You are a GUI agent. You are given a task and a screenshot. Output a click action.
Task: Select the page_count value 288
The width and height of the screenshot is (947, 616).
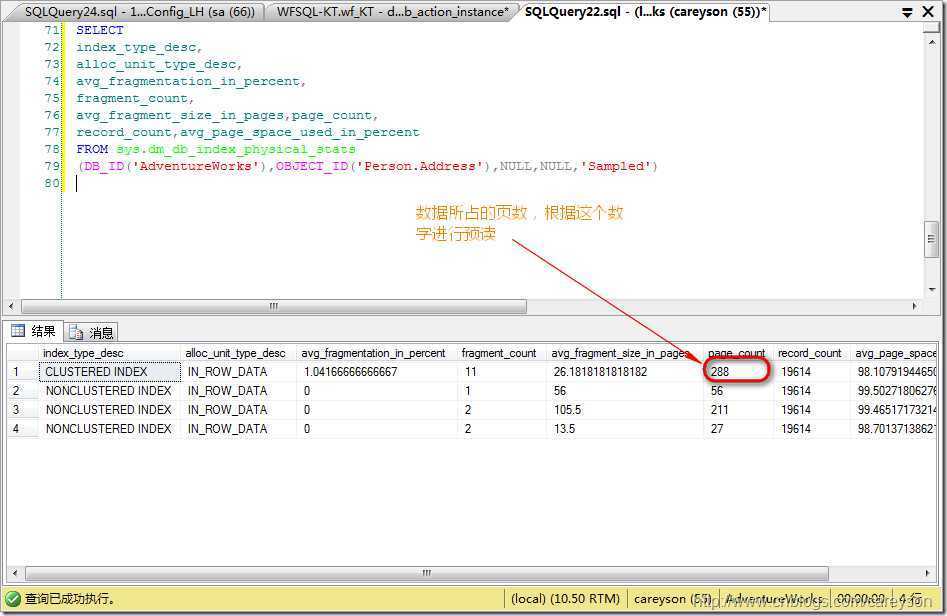pyautogui.click(x=738, y=372)
